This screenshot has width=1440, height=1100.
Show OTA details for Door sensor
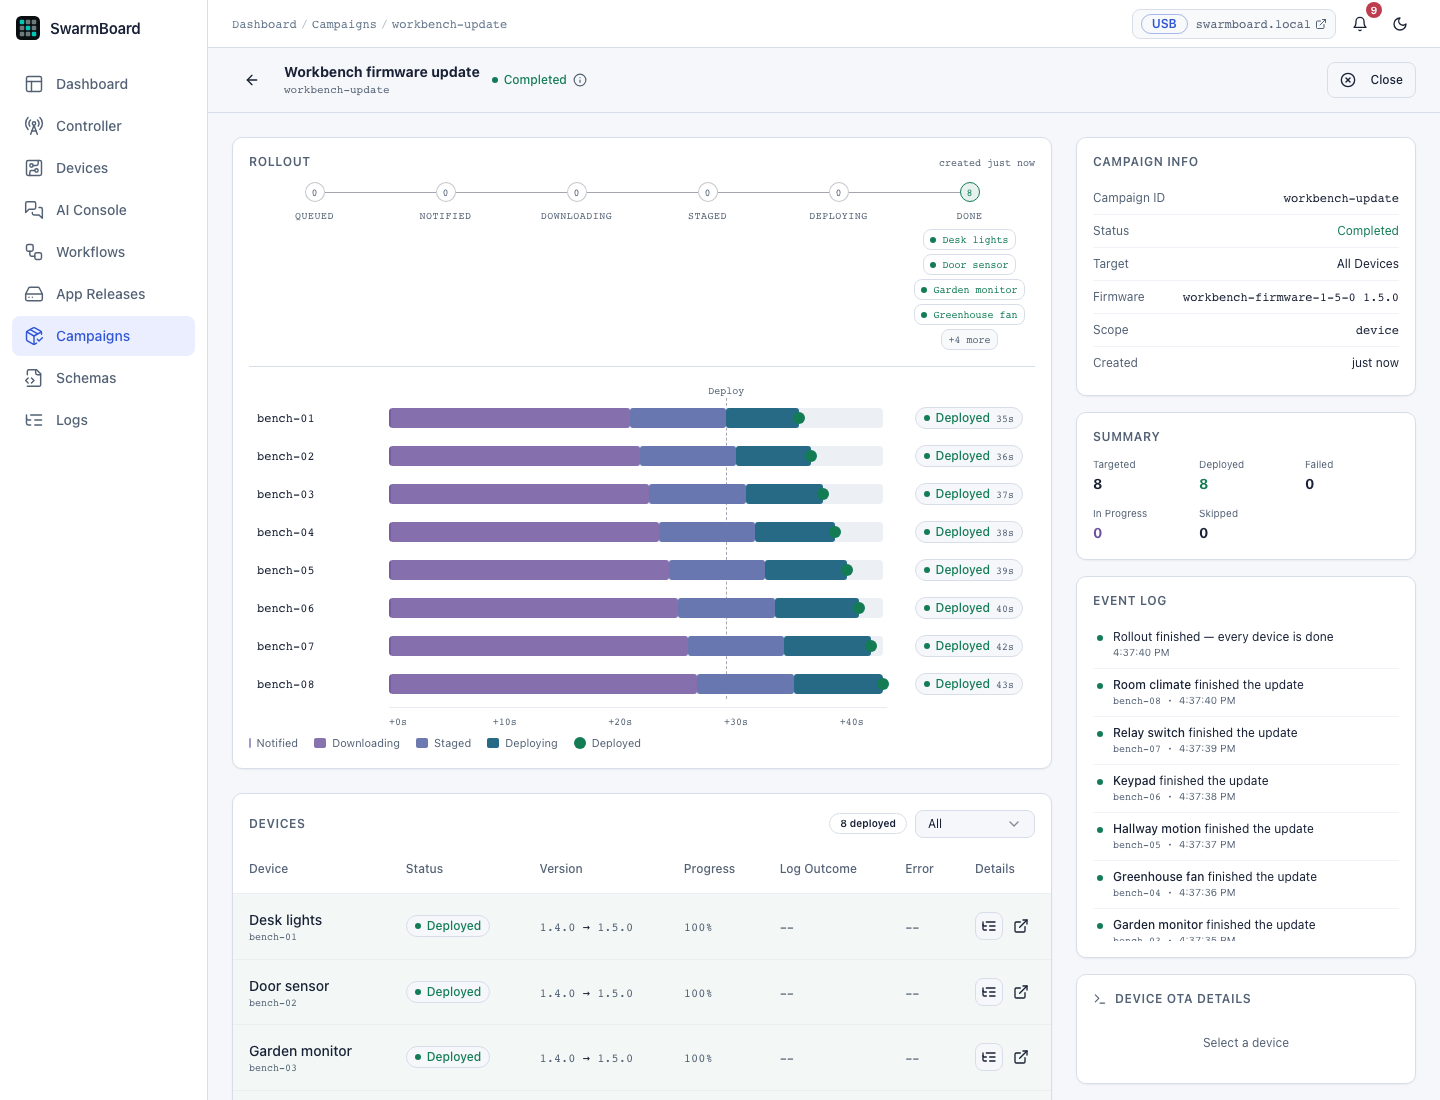(x=989, y=992)
